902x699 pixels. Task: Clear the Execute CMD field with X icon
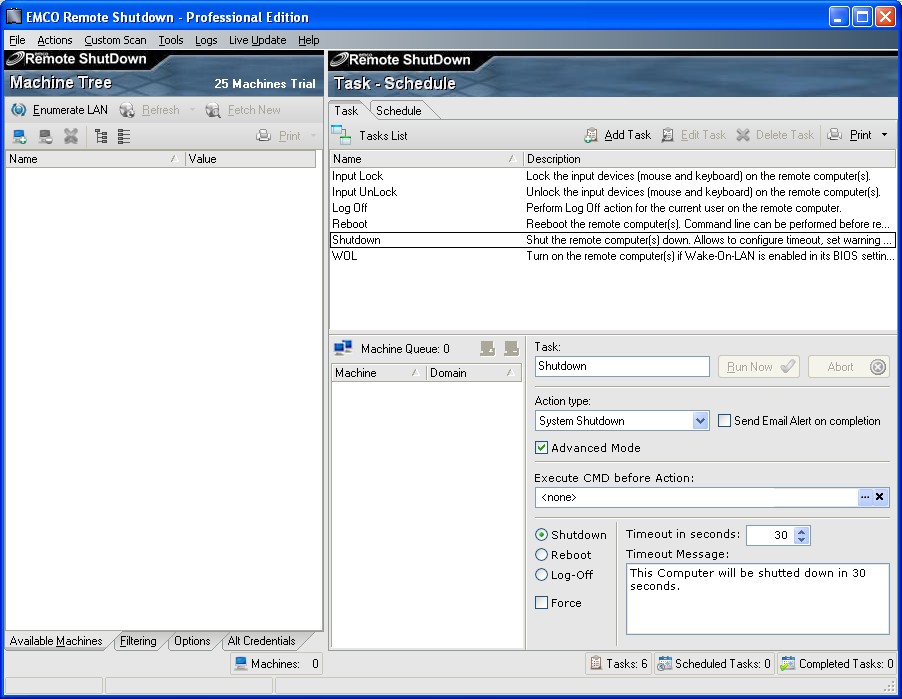pos(880,496)
